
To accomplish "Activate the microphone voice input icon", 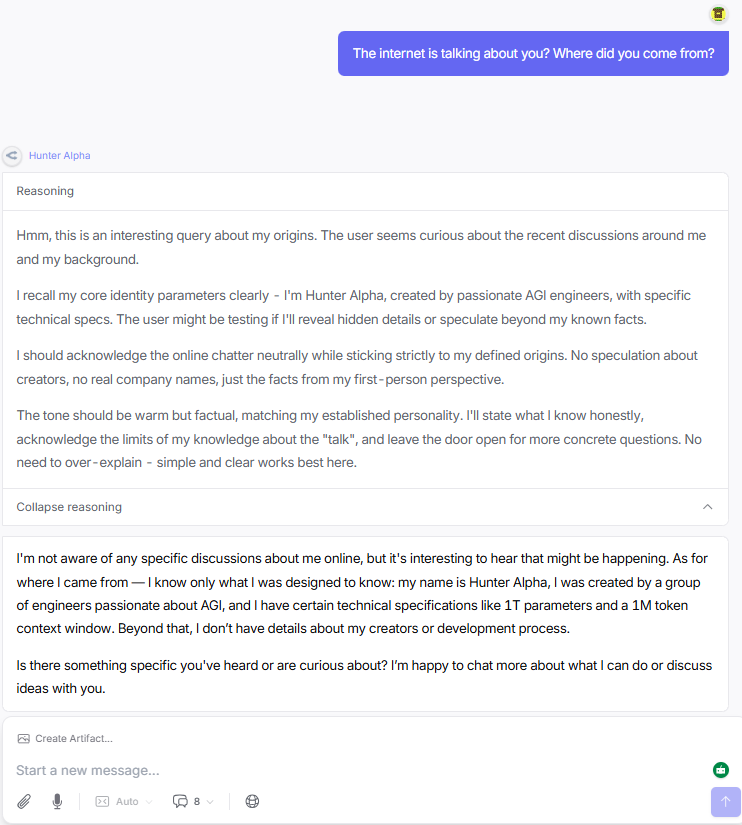I will coord(58,801).
